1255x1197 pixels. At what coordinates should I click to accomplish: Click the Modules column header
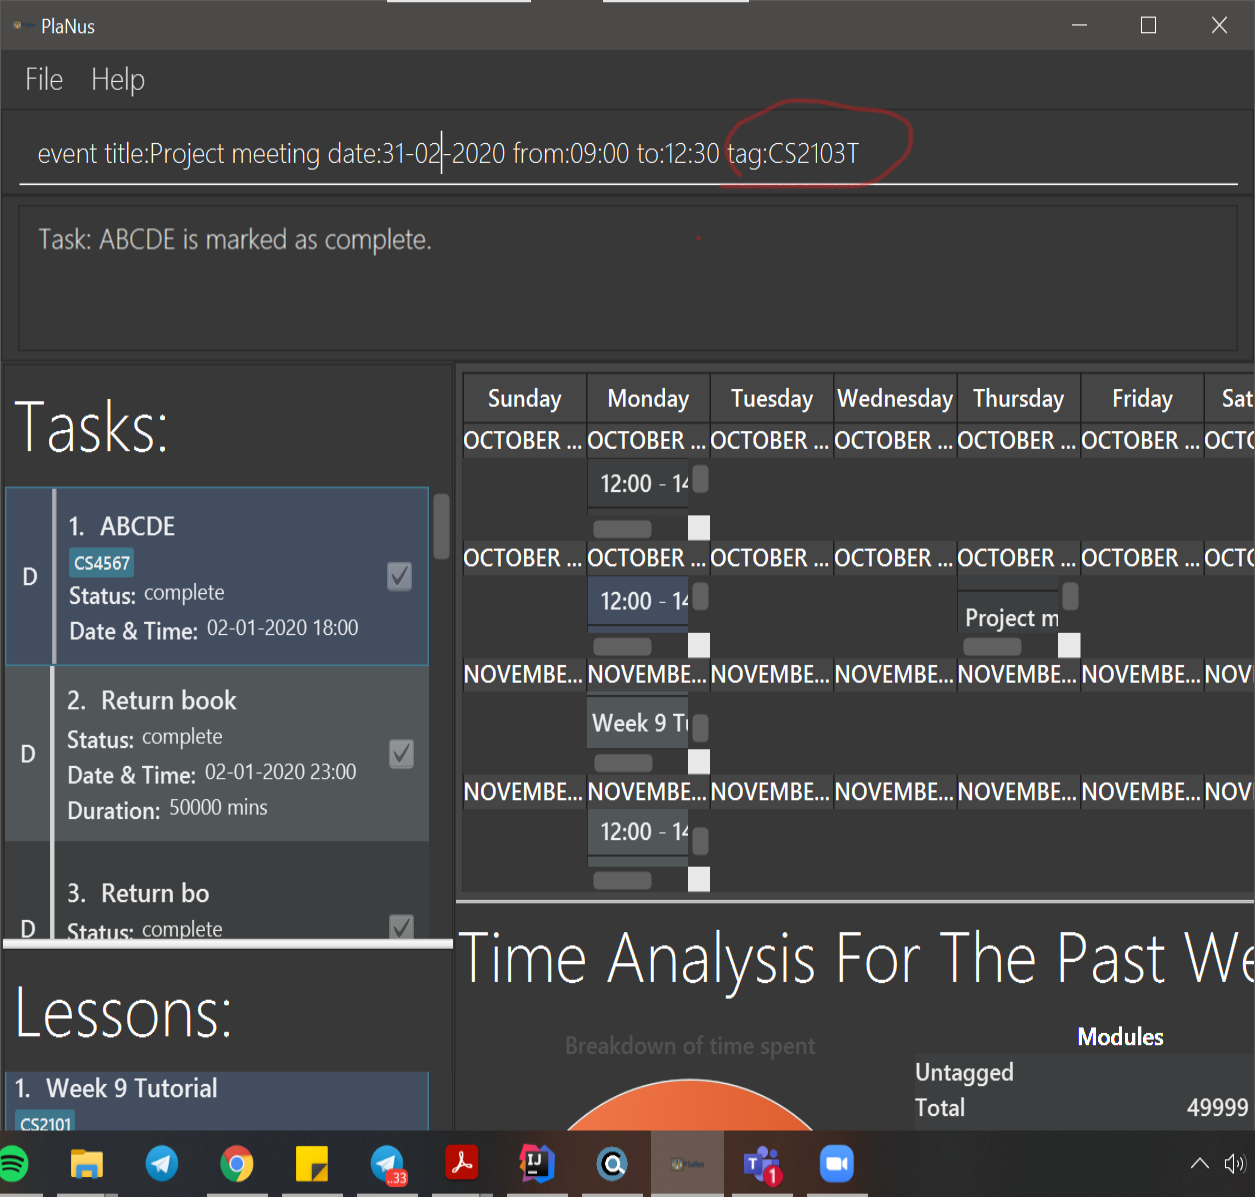tap(1120, 1037)
